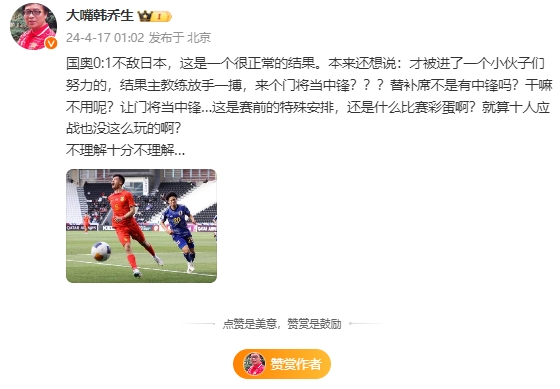
Task: Click the orange verified V badge
Action: [x=51, y=43]
